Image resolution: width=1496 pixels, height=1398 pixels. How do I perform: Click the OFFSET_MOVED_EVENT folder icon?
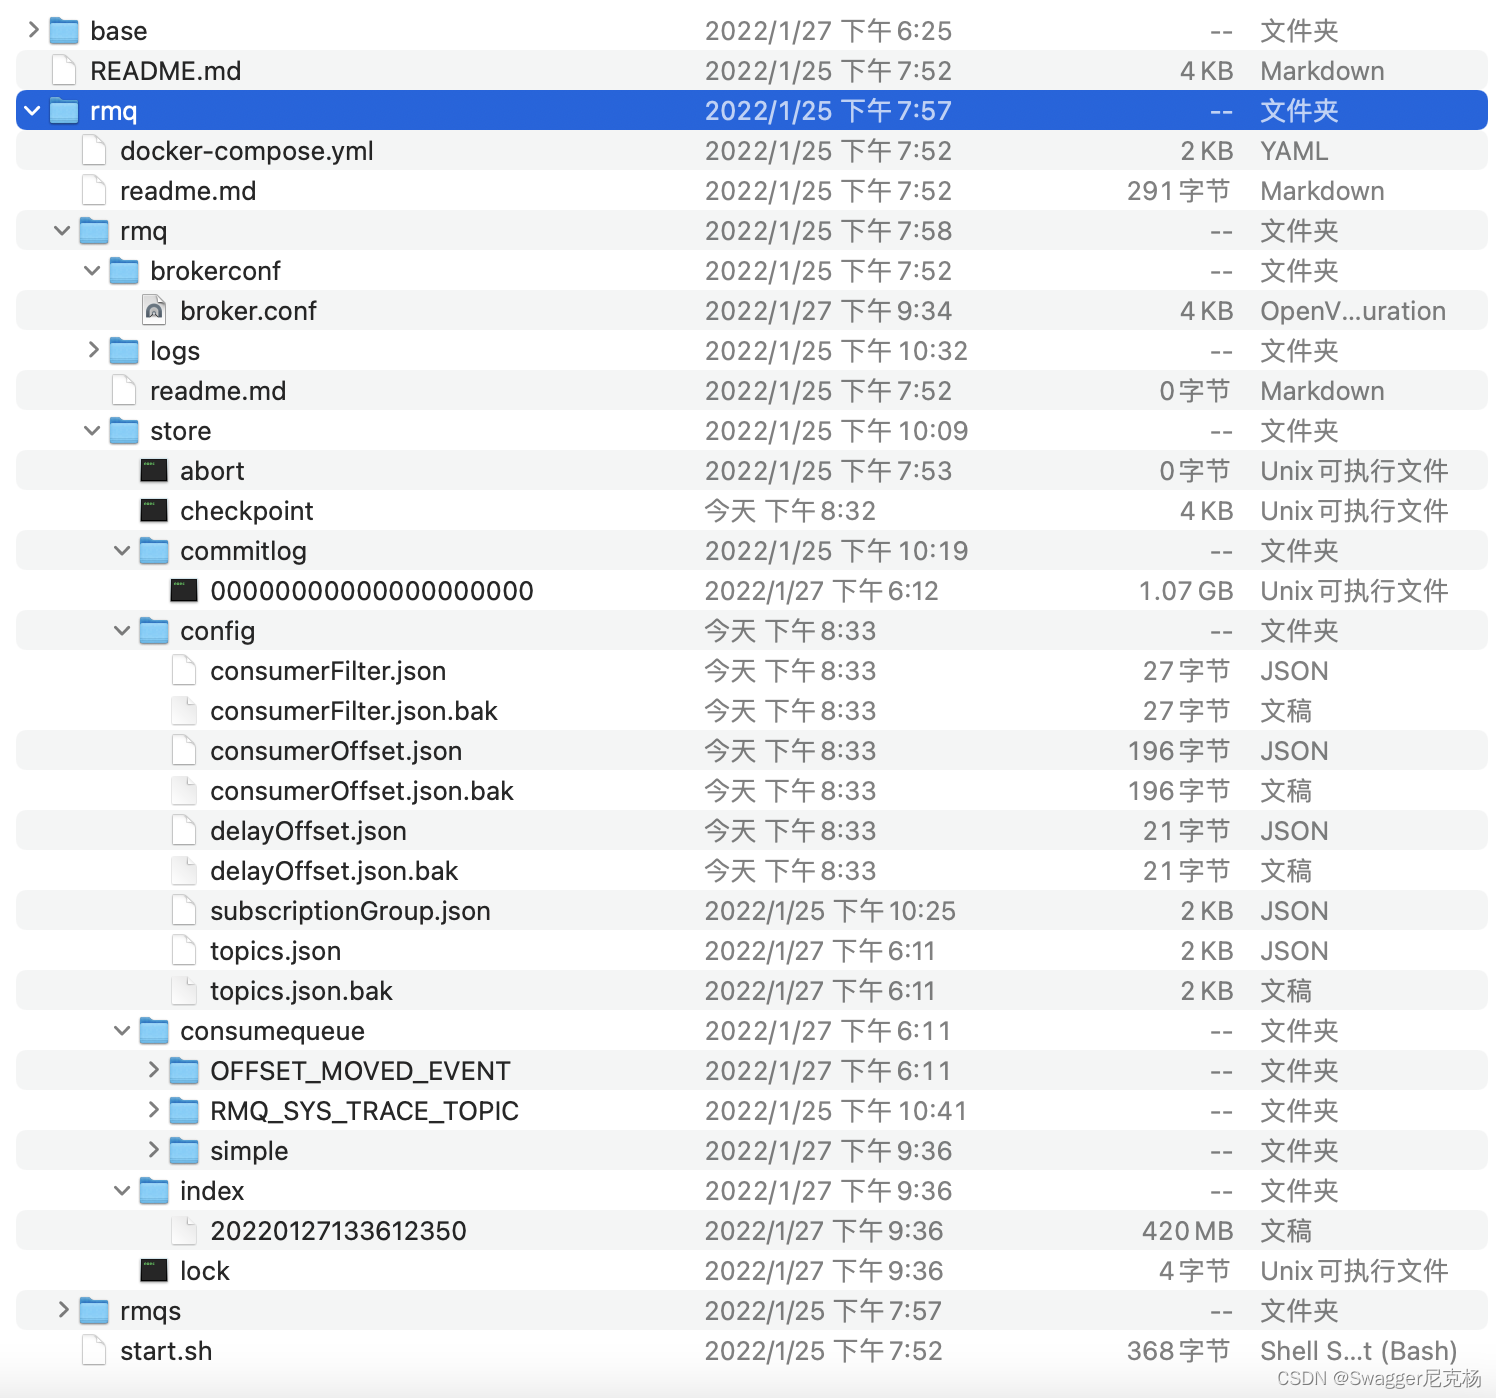click(x=184, y=1071)
